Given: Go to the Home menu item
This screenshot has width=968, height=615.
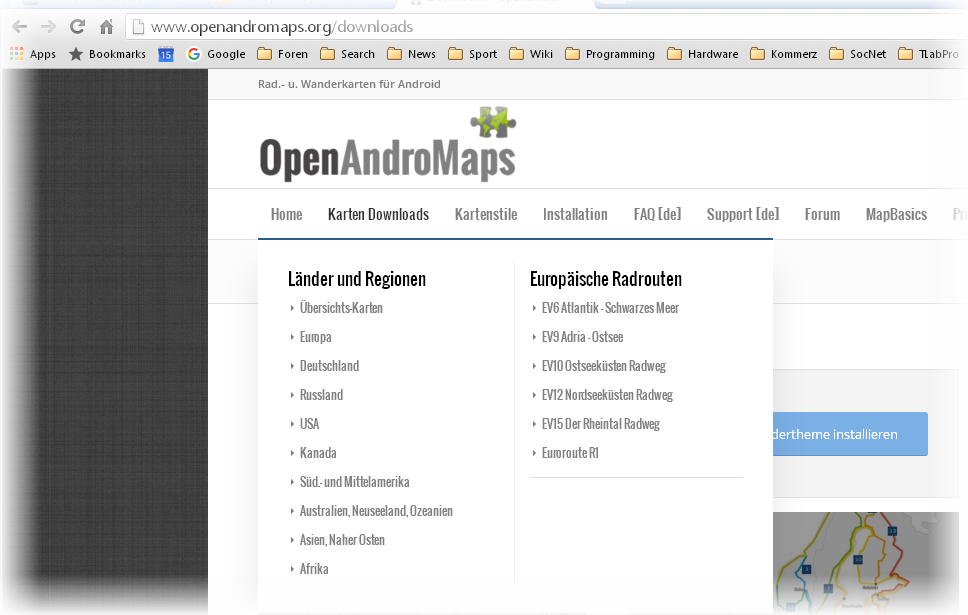Looking at the screenshot, I should coord(286,214).
